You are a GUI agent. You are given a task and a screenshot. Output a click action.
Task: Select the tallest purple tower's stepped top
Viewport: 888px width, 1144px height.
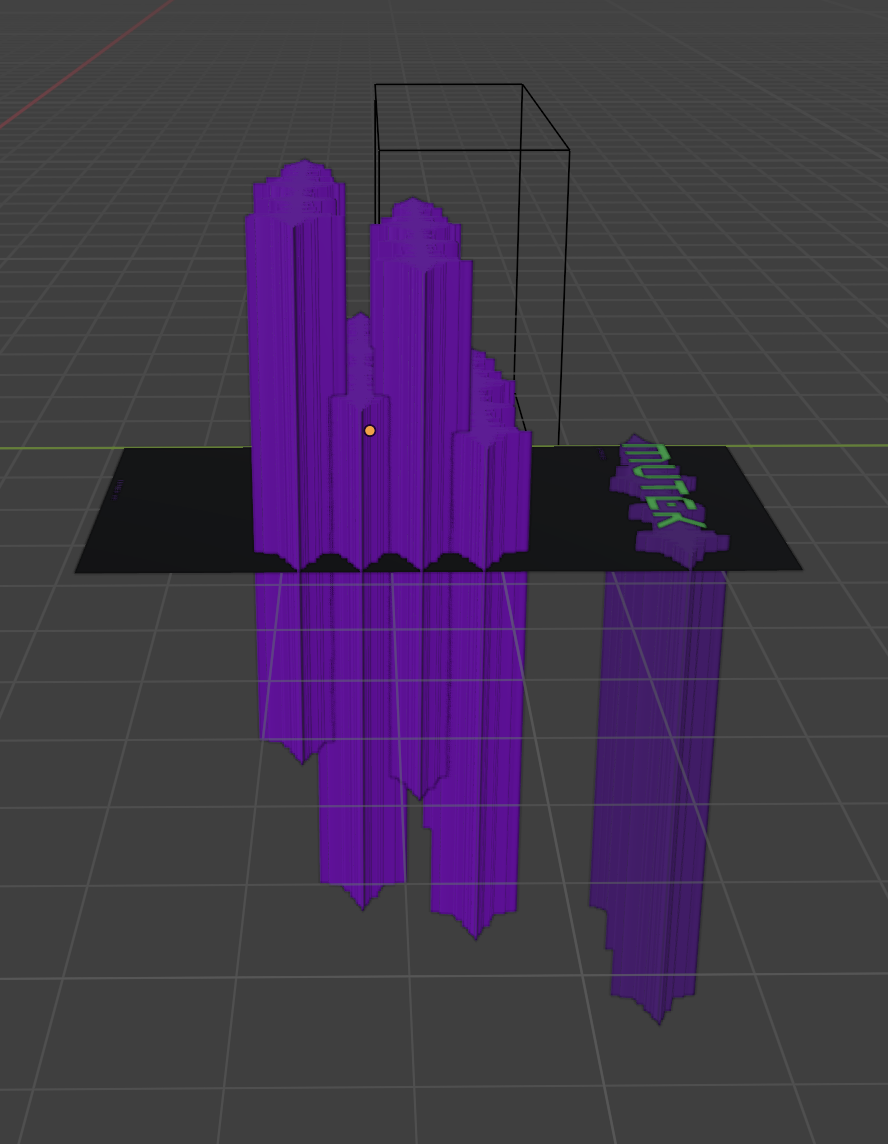299,187
